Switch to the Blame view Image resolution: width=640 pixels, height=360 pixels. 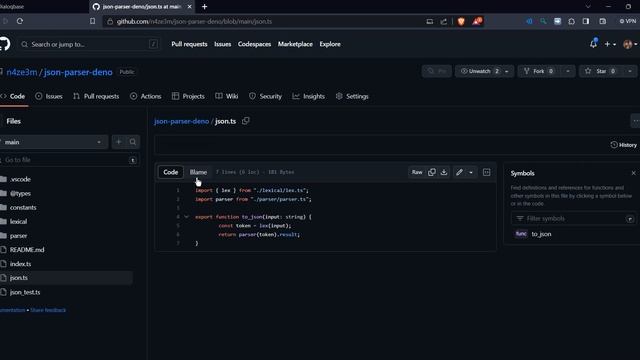[198, 172]
